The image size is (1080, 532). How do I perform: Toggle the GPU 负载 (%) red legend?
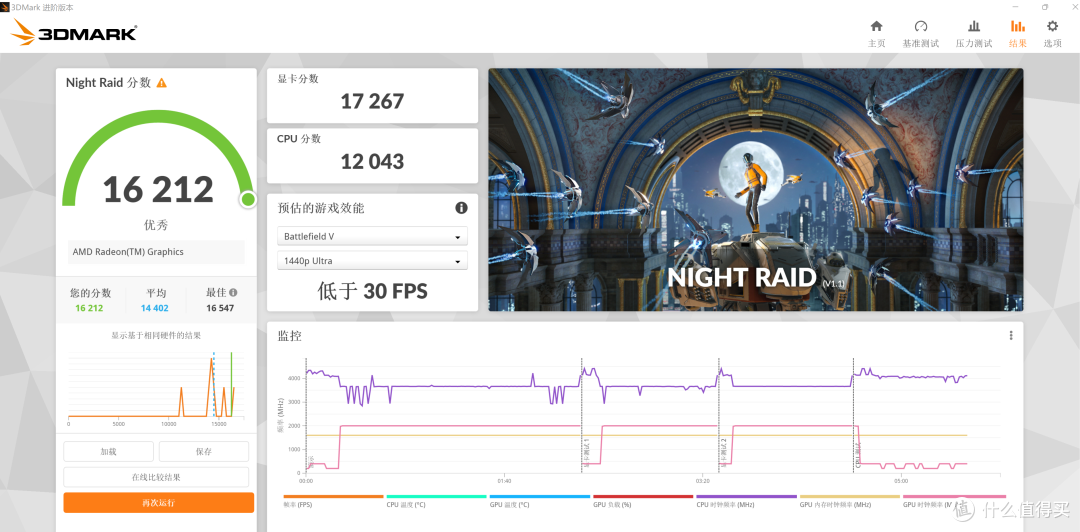(643, 500)
